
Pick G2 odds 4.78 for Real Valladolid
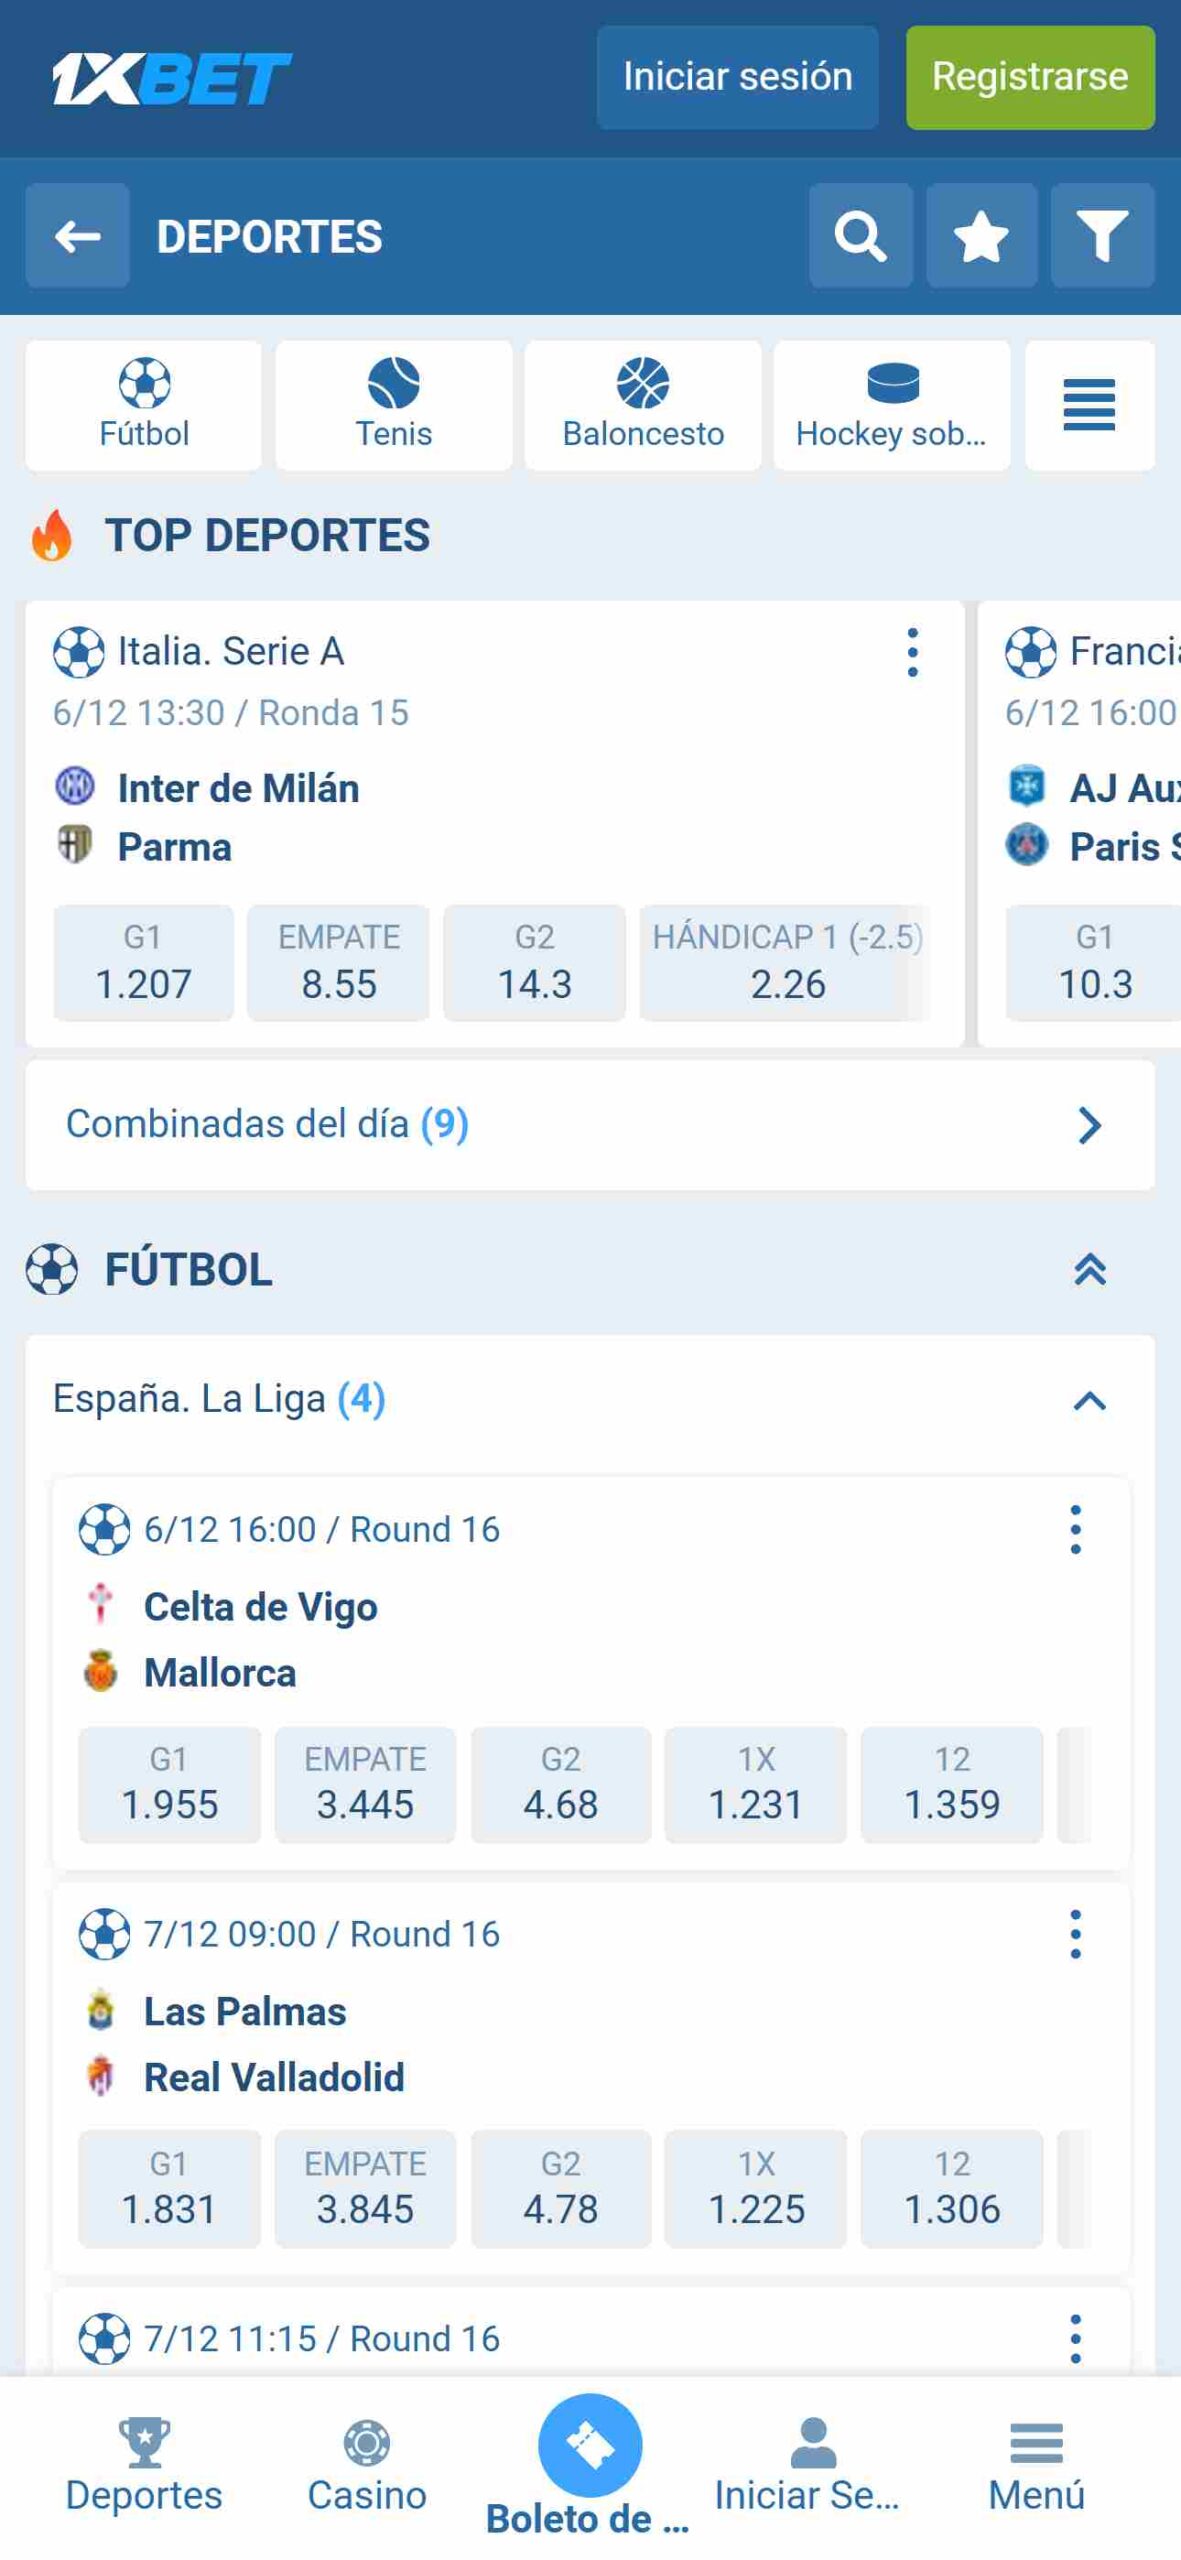(x=560, y=2188)
